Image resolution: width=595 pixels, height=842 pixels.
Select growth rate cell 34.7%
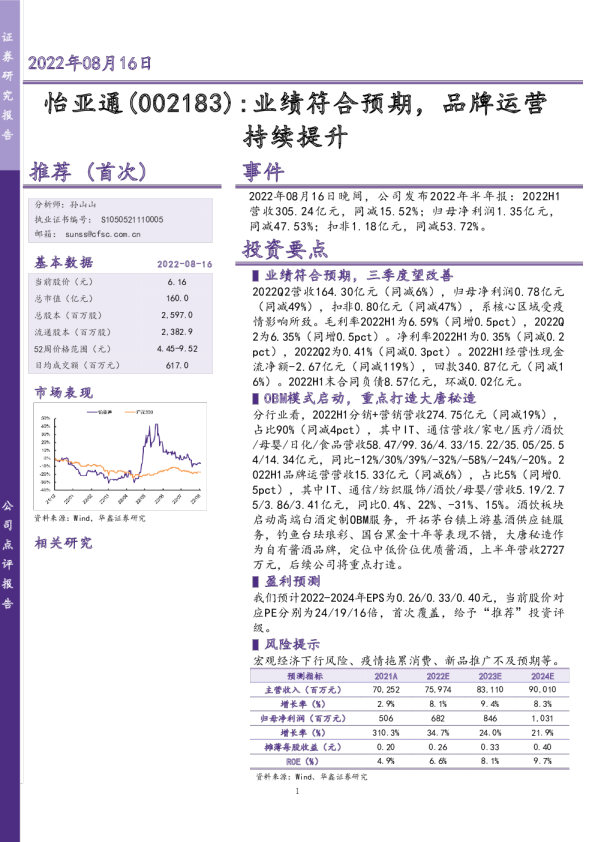(x=438, y=732)
